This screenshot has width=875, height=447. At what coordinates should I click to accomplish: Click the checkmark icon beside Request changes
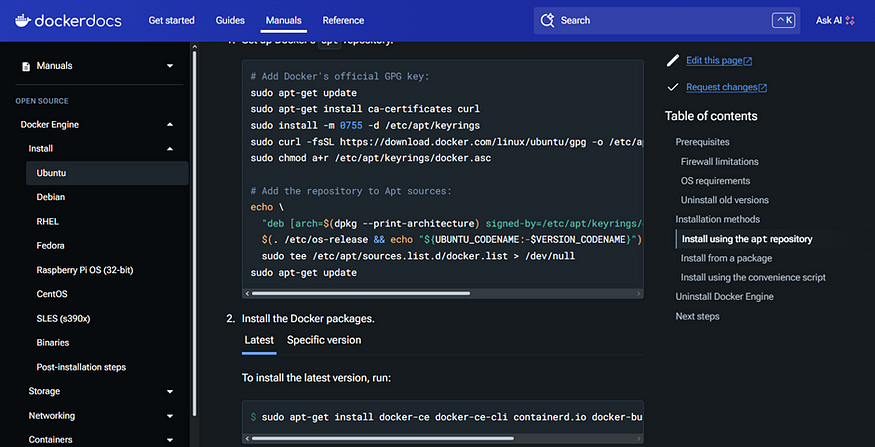point(673,87)
